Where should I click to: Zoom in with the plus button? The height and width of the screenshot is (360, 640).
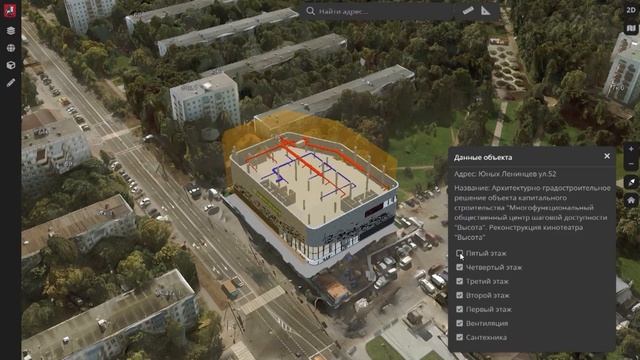click(631, 149)
